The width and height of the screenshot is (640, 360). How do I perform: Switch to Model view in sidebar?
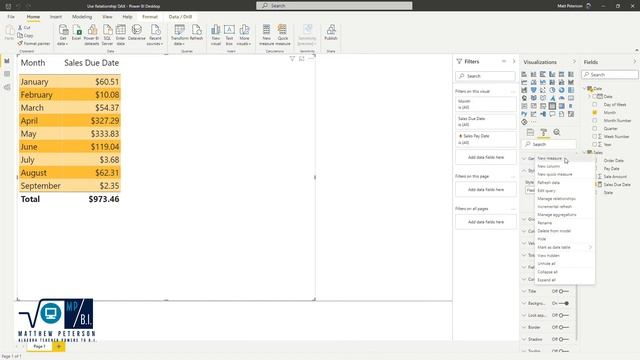pyautogui.click(x=7, y=87)
